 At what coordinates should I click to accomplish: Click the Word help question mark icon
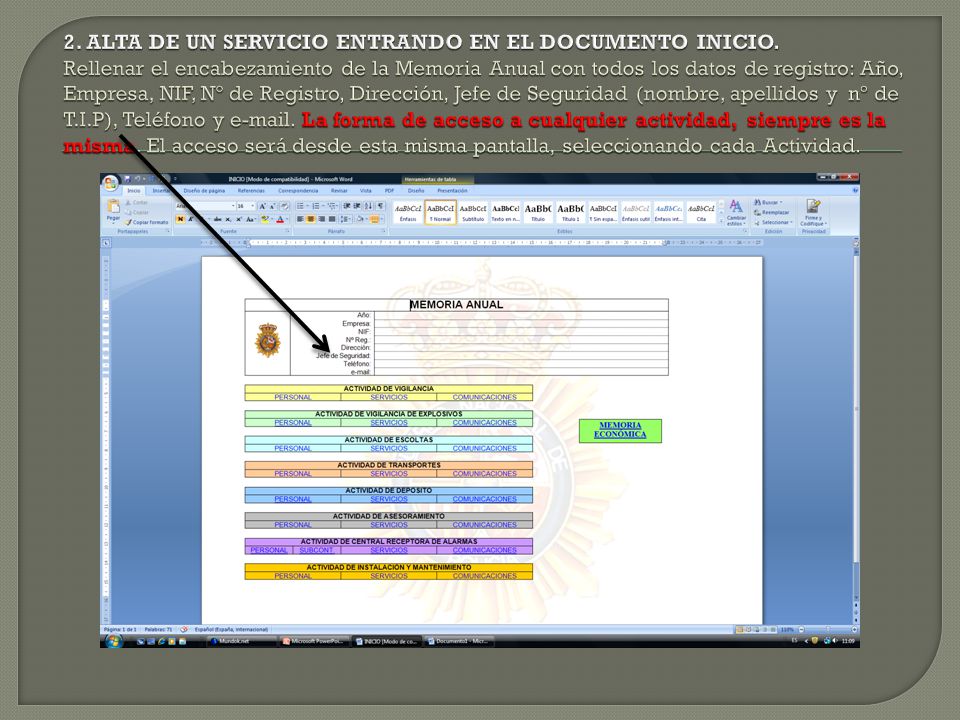(x=855, y=190)
